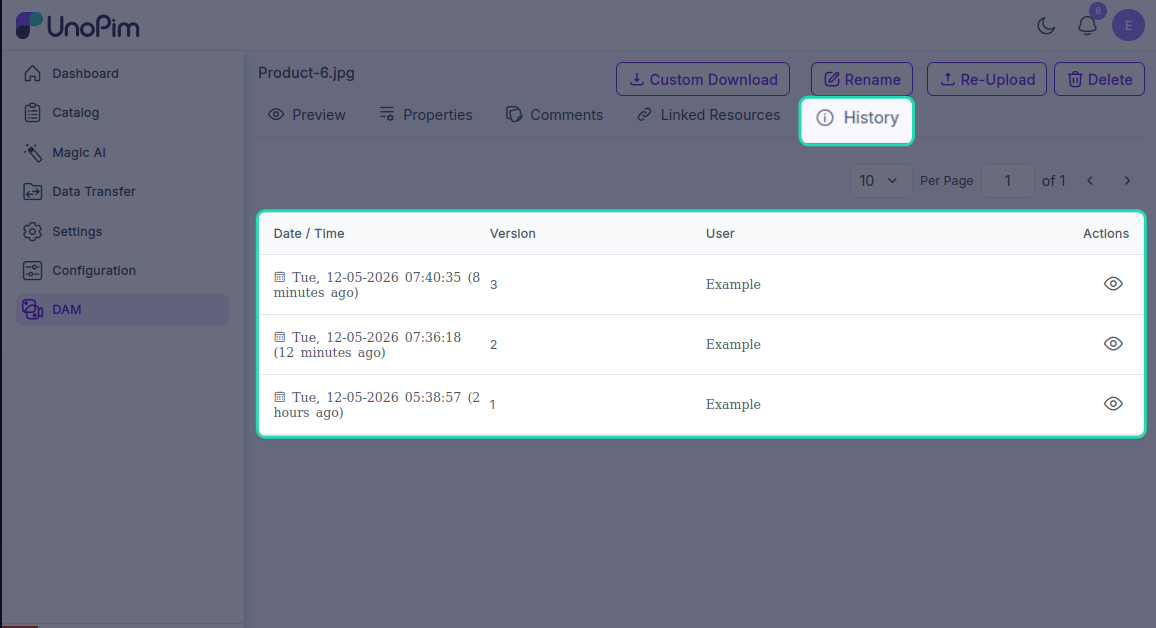Switch to the Comments tab

pos(554,115)
